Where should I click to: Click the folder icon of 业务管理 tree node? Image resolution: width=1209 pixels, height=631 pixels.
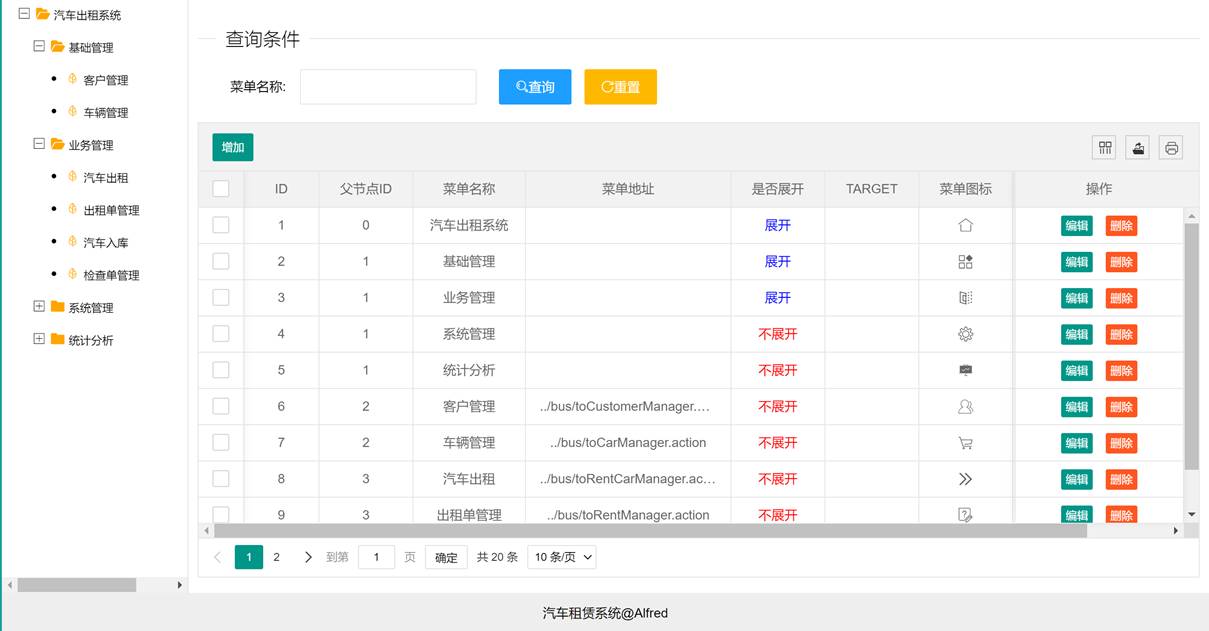click(57, 144)
